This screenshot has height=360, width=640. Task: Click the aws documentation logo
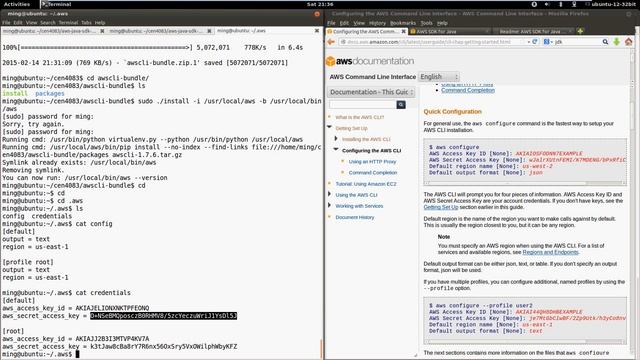(x=370, y=61)
